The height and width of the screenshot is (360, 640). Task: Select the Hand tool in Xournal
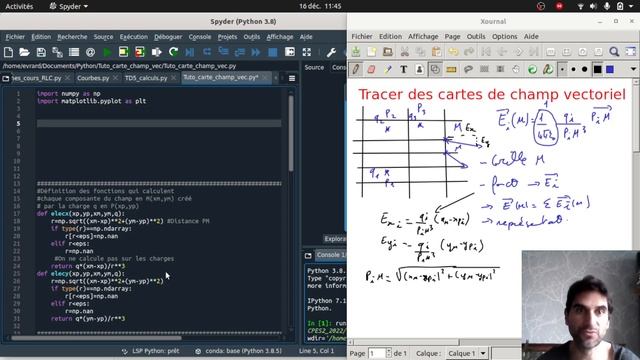[516, 69]
